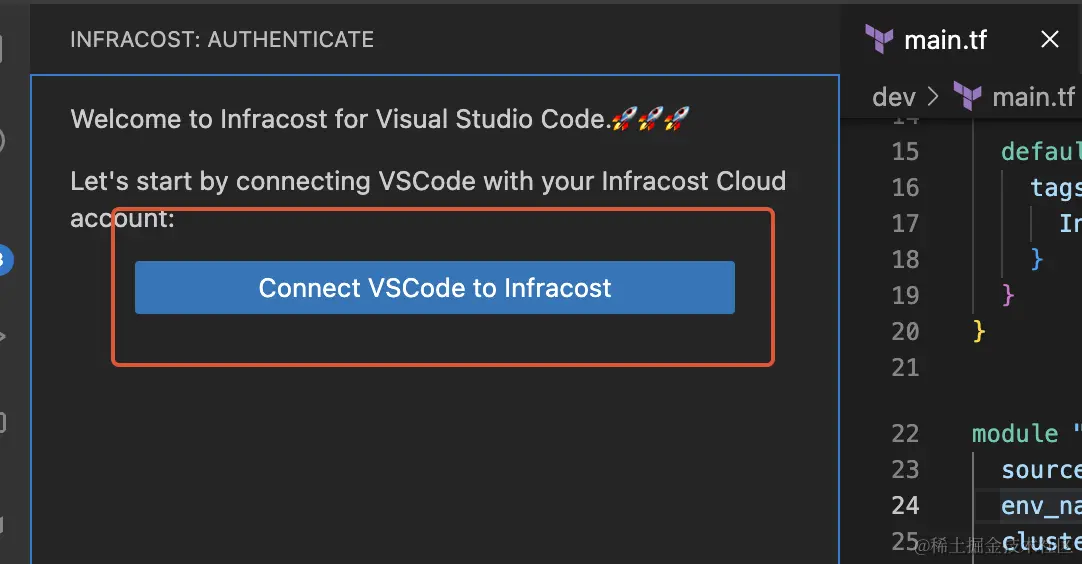
Task: Click the Terraform icon in the breadcrumb
Action: click(967, 97)
